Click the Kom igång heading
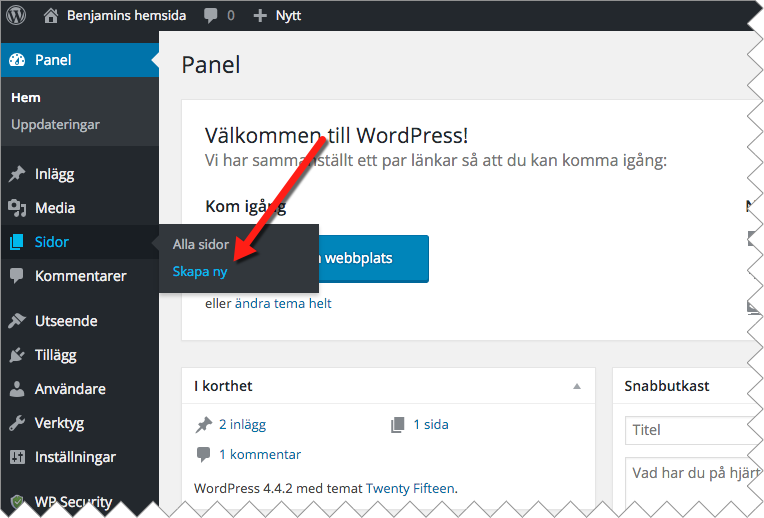The image size is (764, 518). click(x=246, y=207)
